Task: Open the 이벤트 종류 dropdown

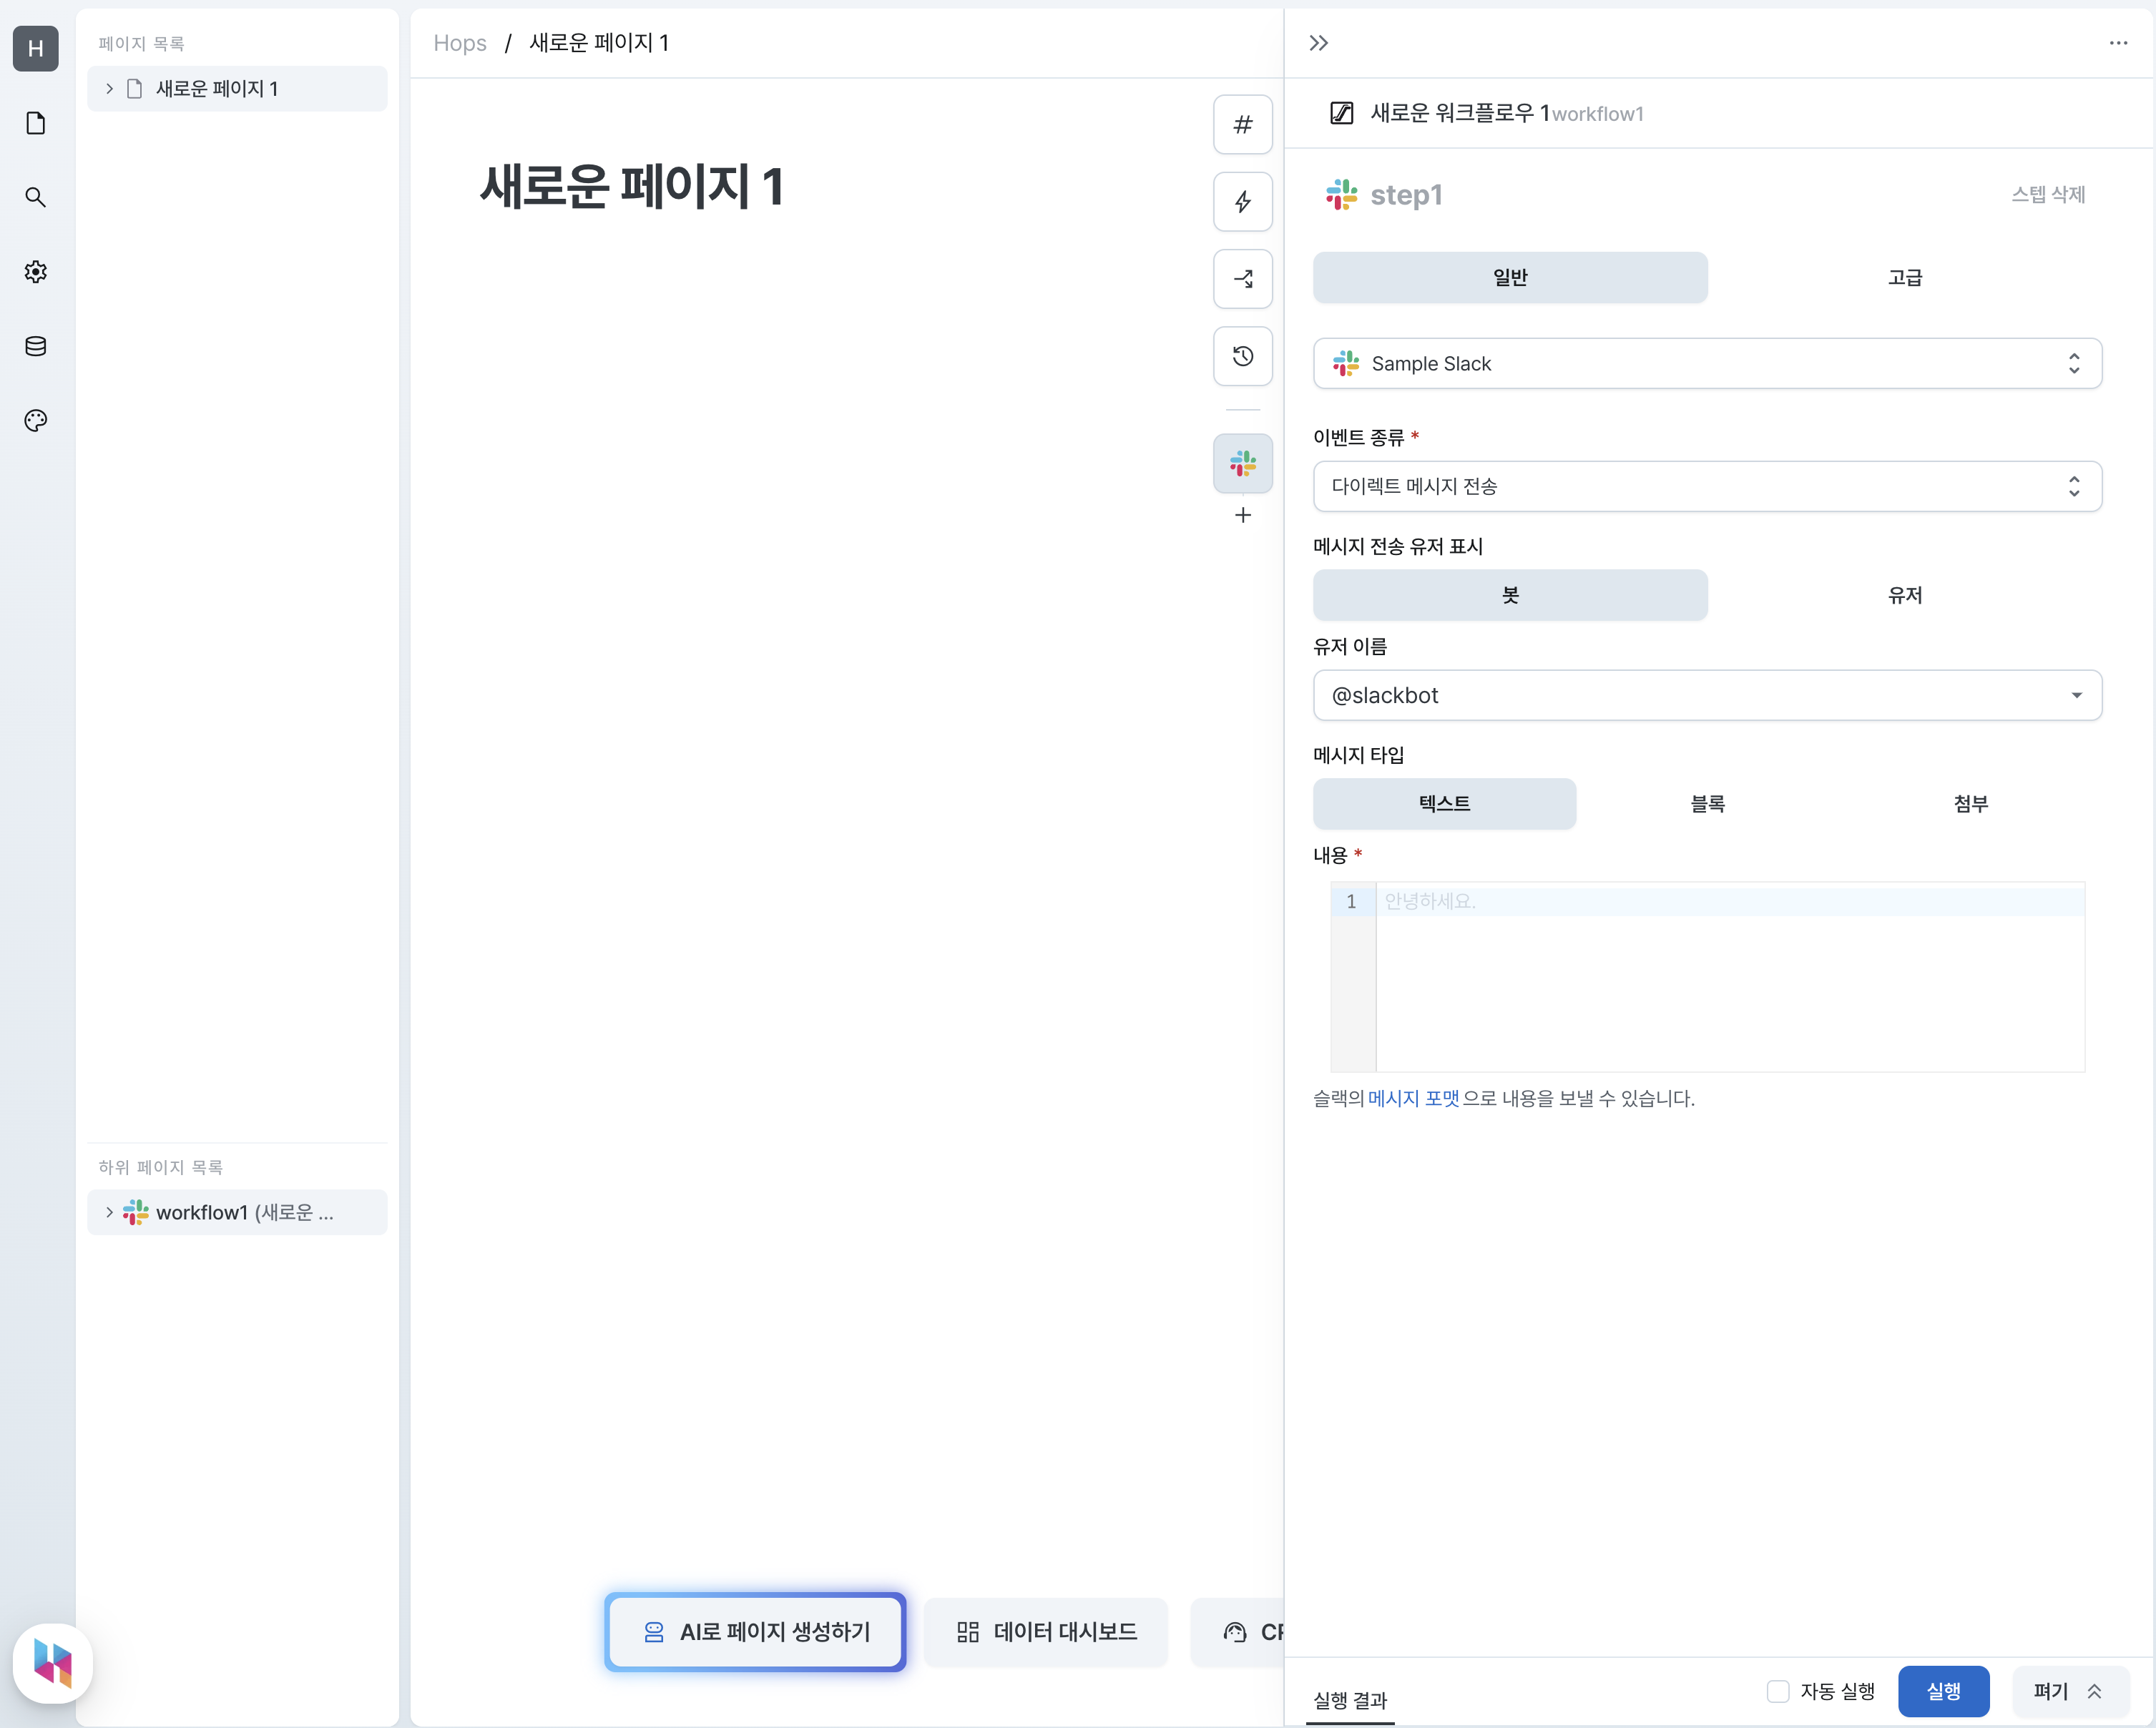Action: click(x=1708, y=486)
